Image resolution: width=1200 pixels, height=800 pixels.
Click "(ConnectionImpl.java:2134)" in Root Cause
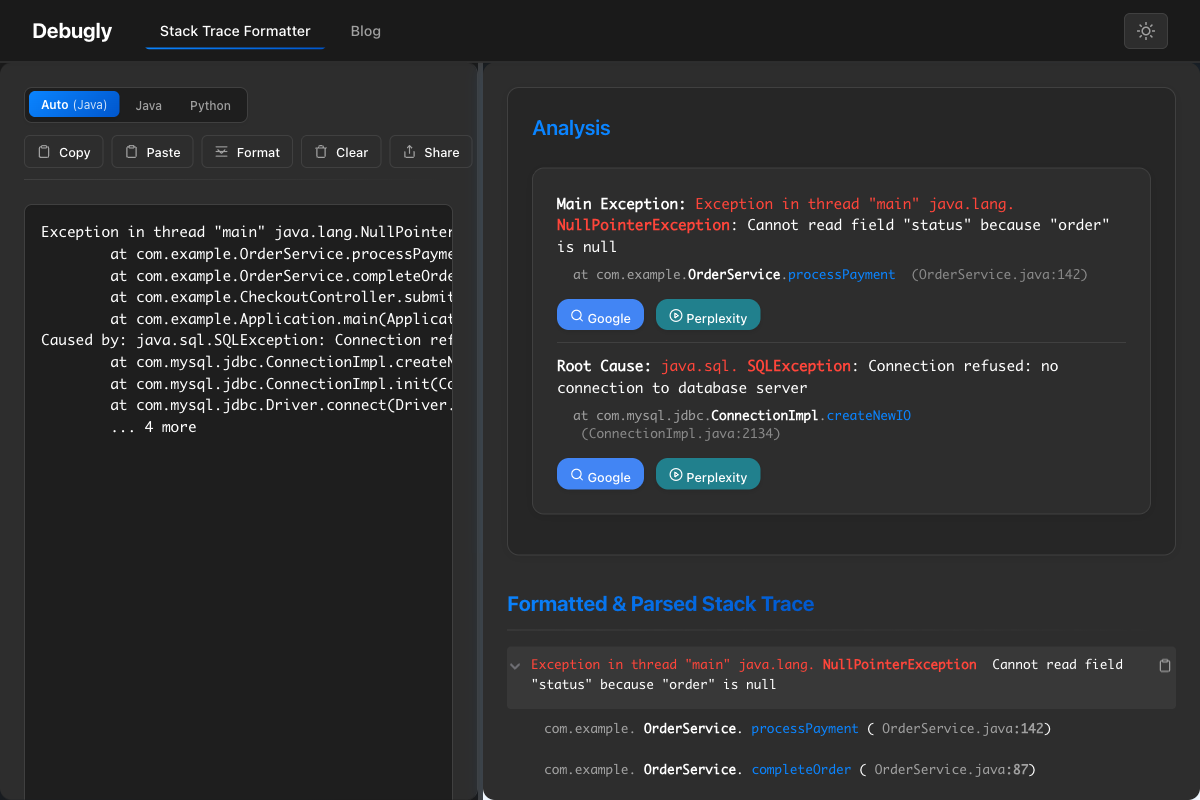click(680, 433)
